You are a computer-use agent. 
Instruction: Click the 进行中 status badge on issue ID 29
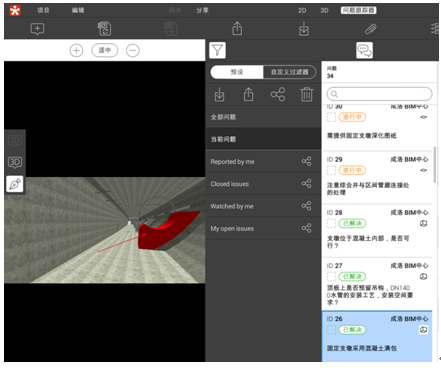(352, 170)
